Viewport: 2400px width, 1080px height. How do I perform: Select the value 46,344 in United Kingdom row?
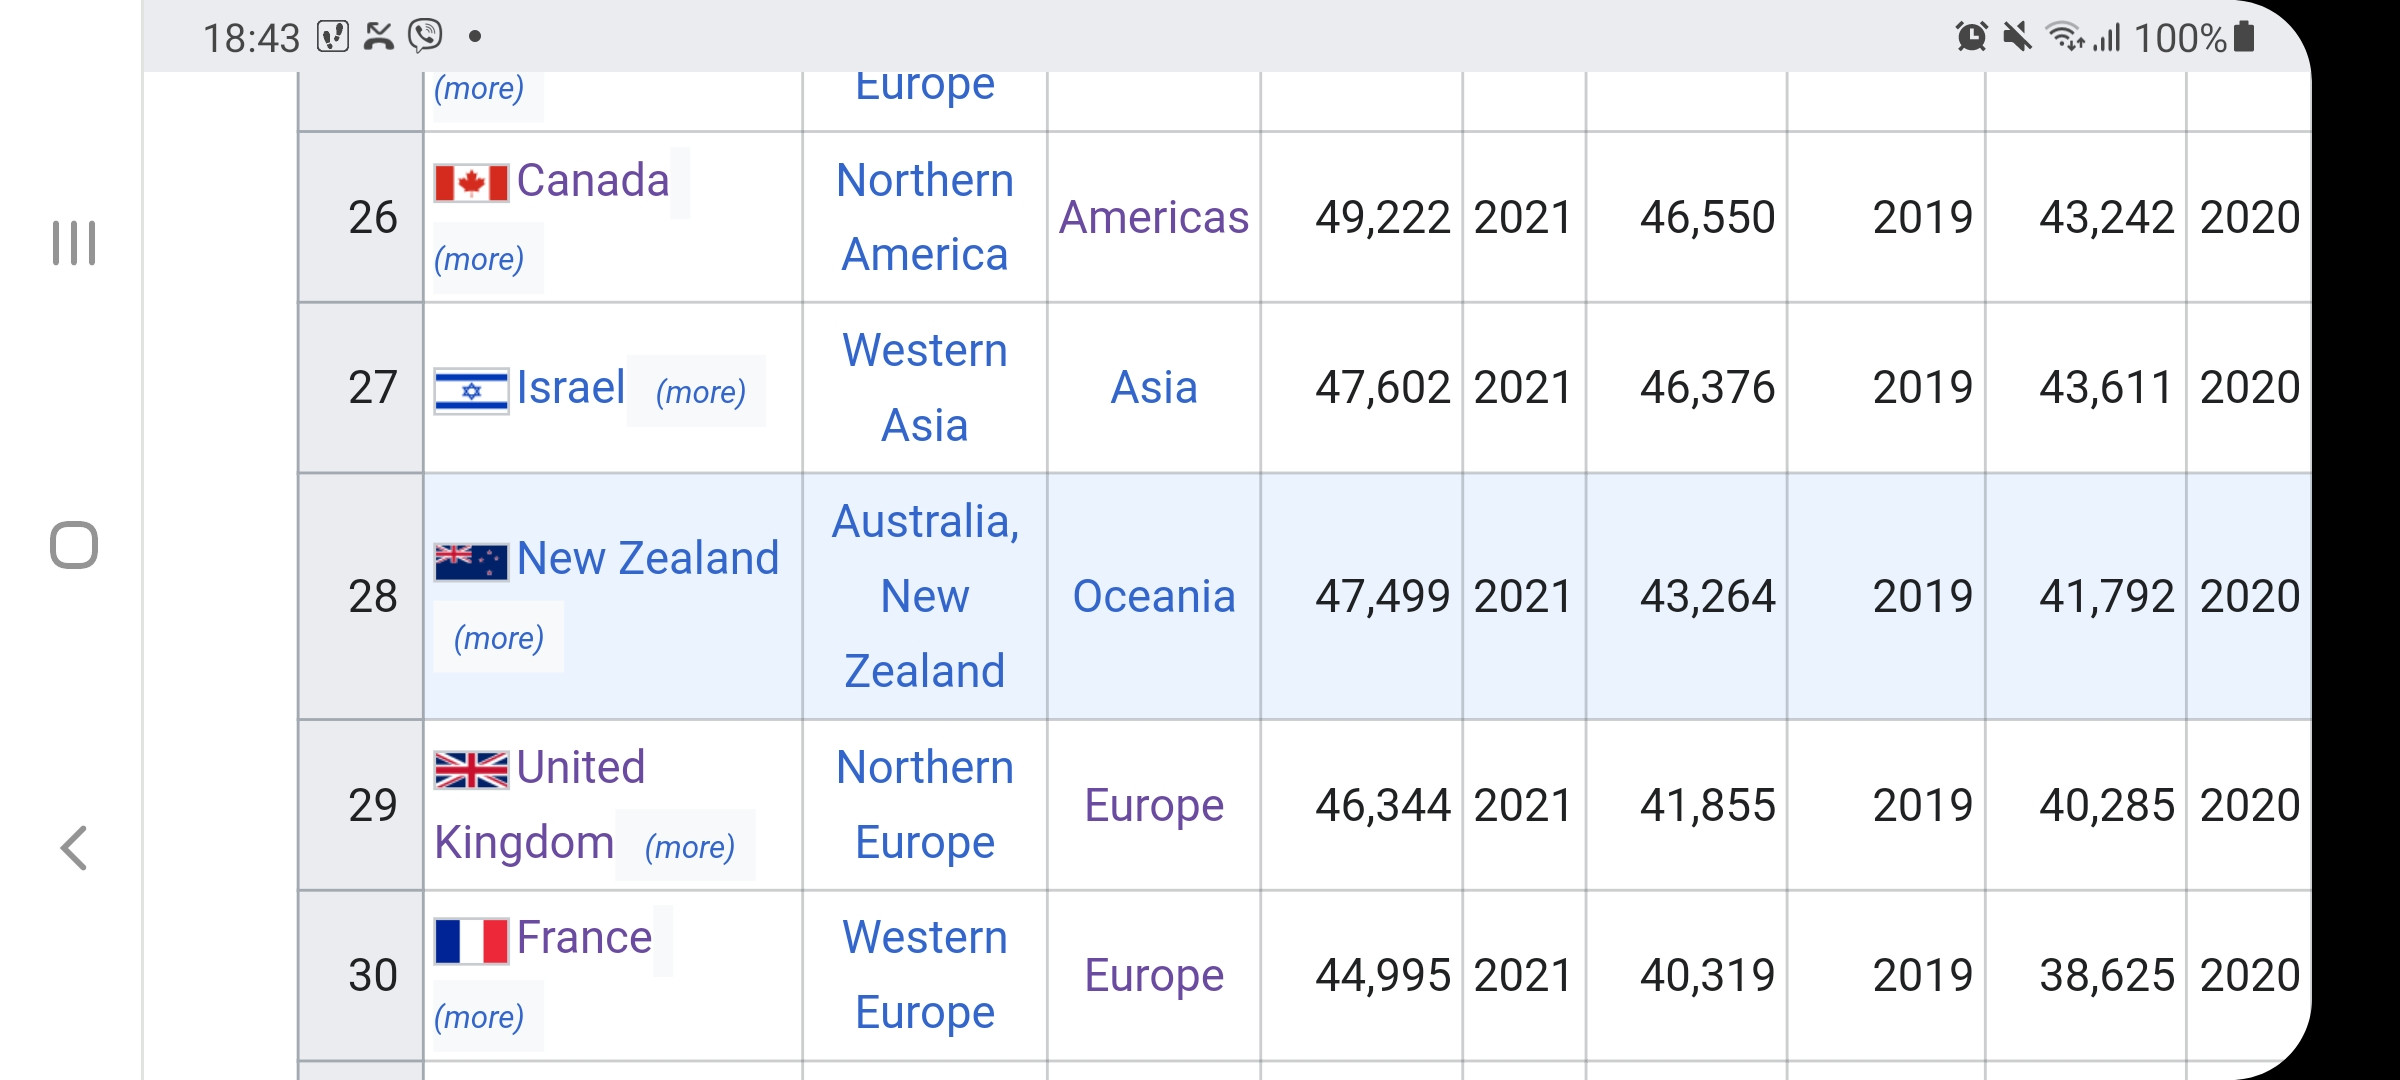tap(1382, 806)
